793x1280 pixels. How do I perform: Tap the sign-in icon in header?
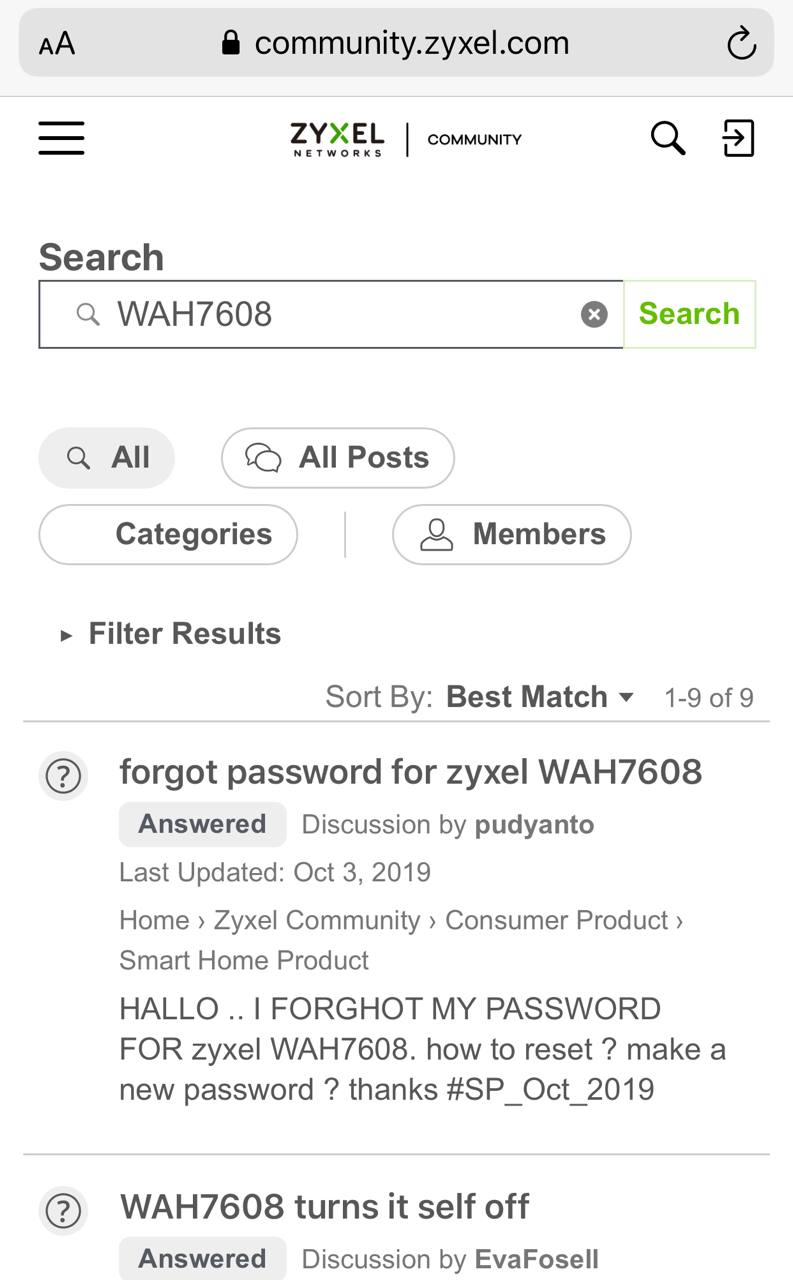click(738, 138)
